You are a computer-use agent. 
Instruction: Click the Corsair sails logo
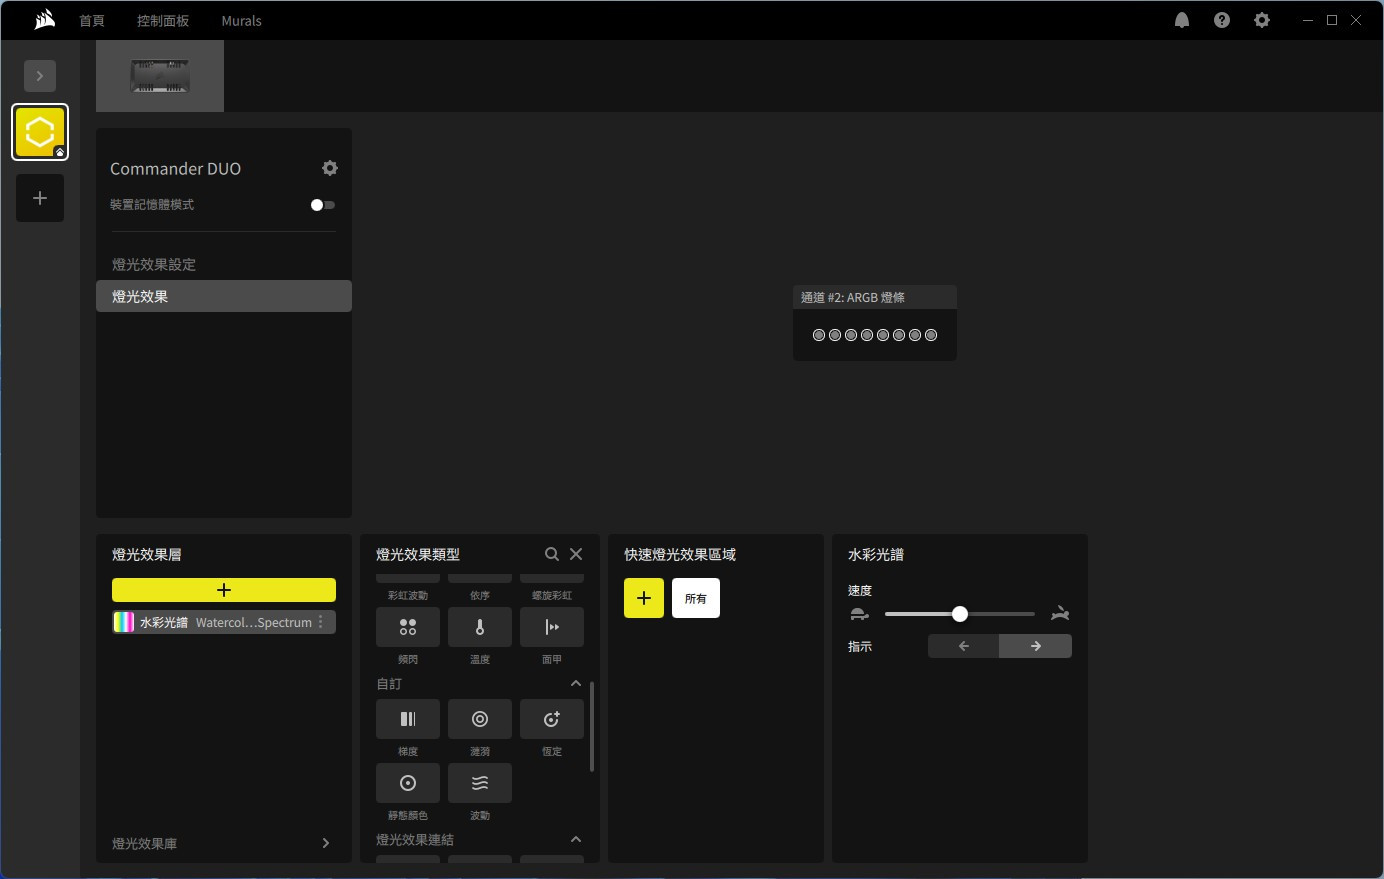[44, 20]
